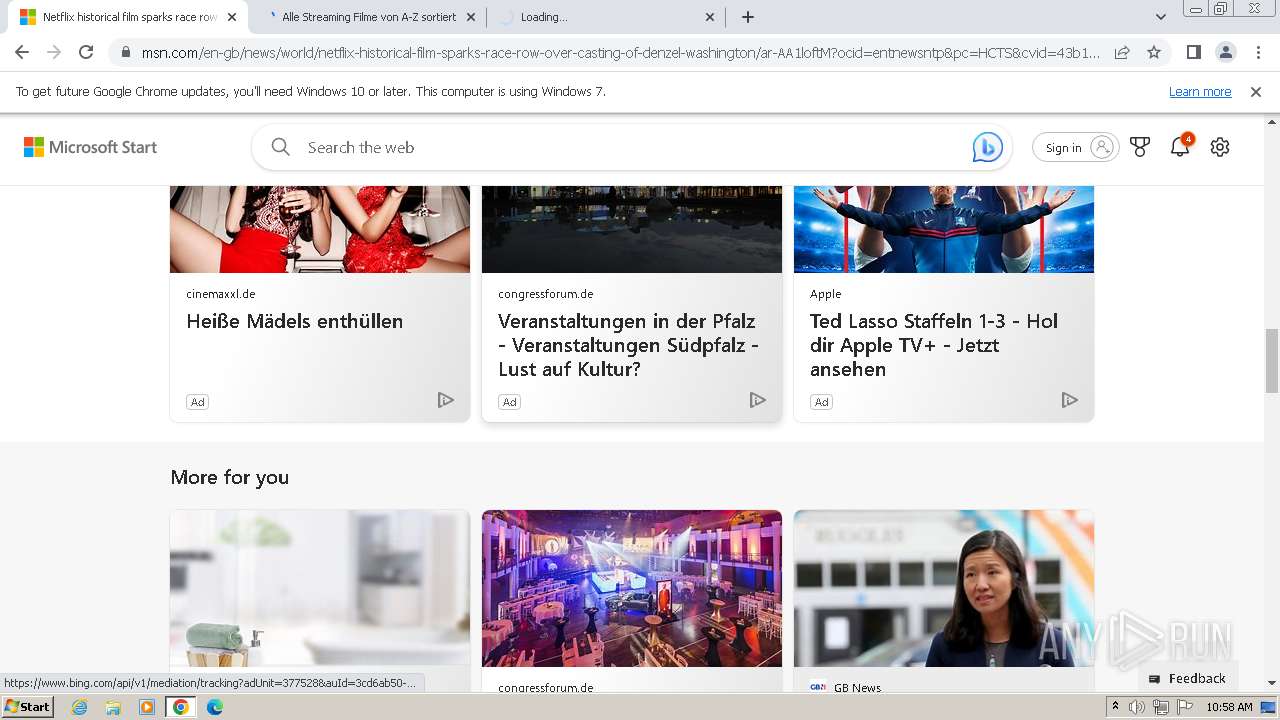Click the Ted Lasso ad image
The image size is (1280, 720).
944,229
